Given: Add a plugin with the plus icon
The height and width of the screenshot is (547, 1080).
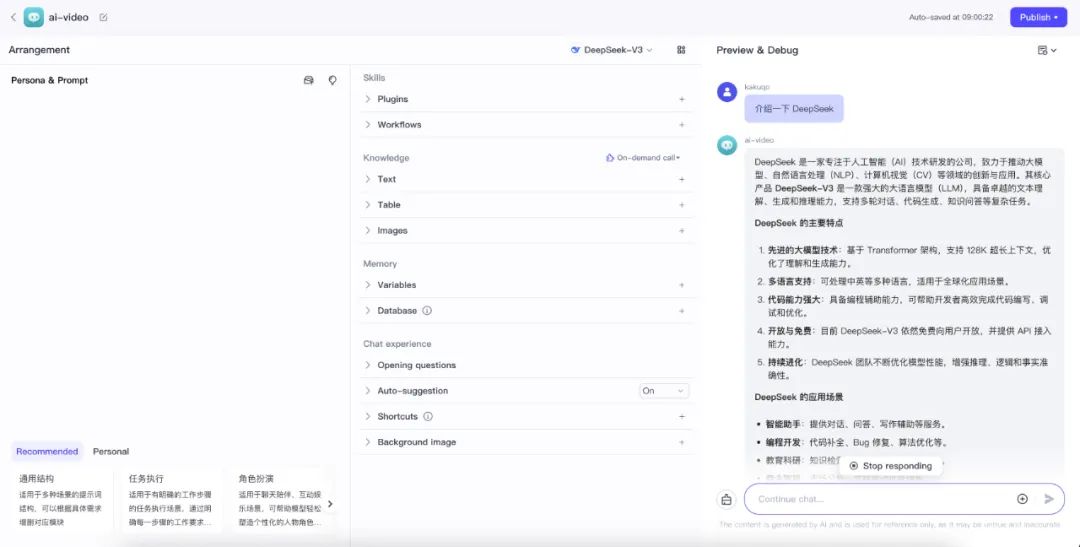Looking at the screenshot, I should tap(682, 99).
